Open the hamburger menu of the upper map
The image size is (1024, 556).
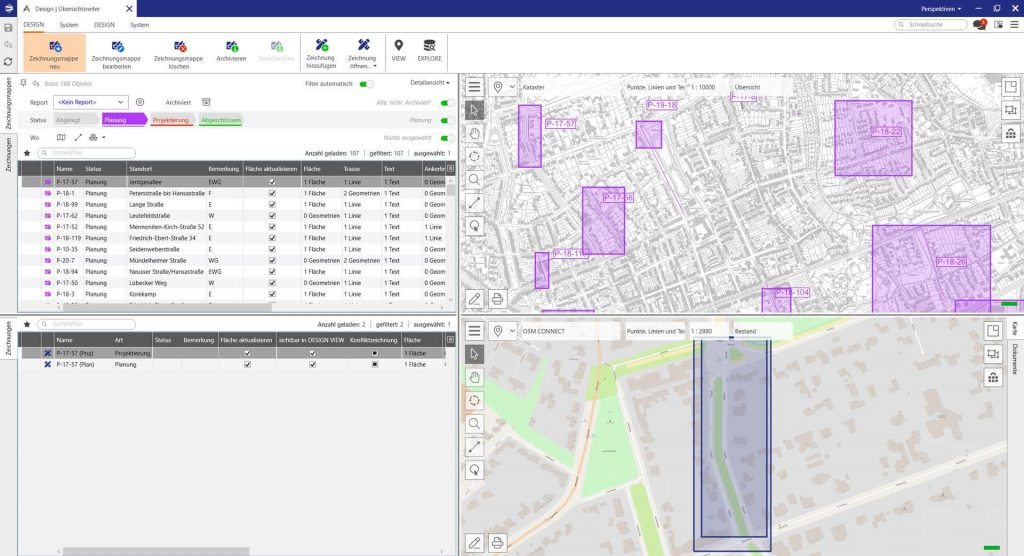pyautogui.click(x=474, y=87)
